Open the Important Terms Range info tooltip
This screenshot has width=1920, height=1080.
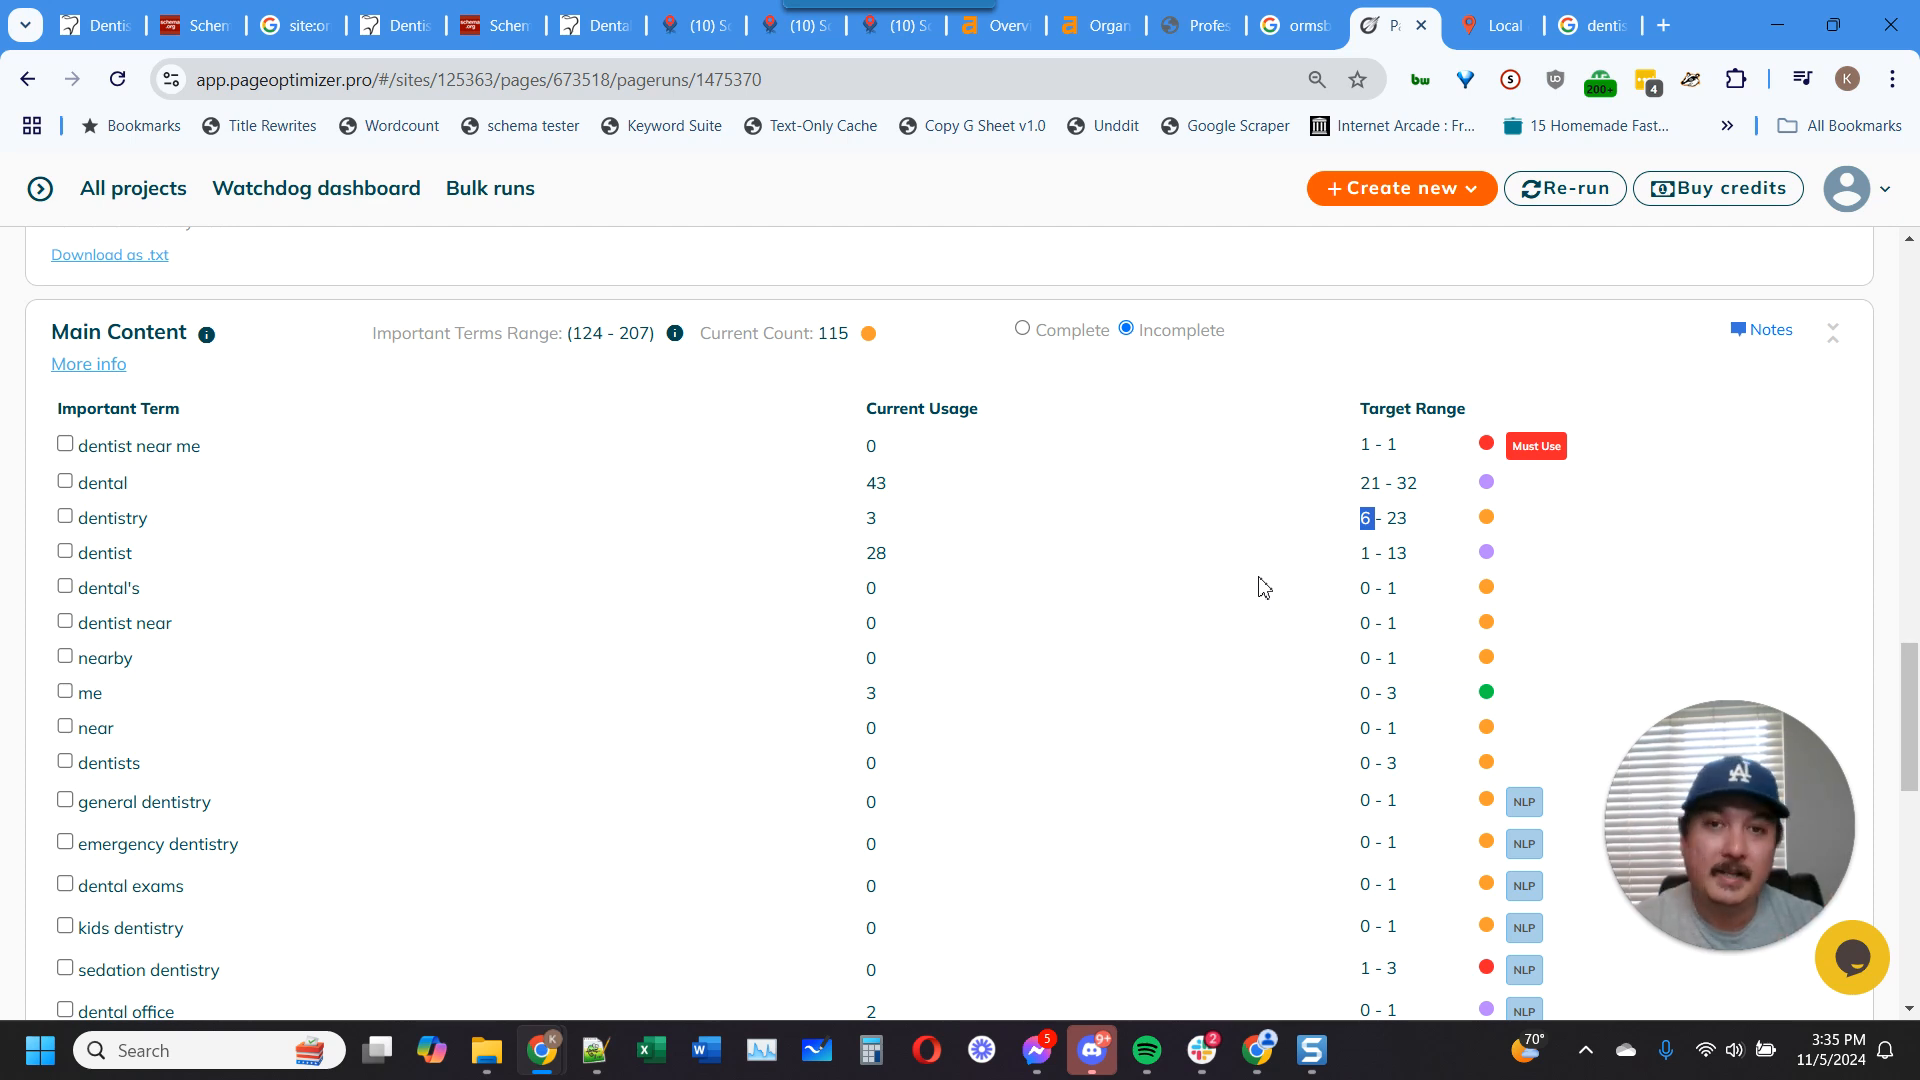676,334
